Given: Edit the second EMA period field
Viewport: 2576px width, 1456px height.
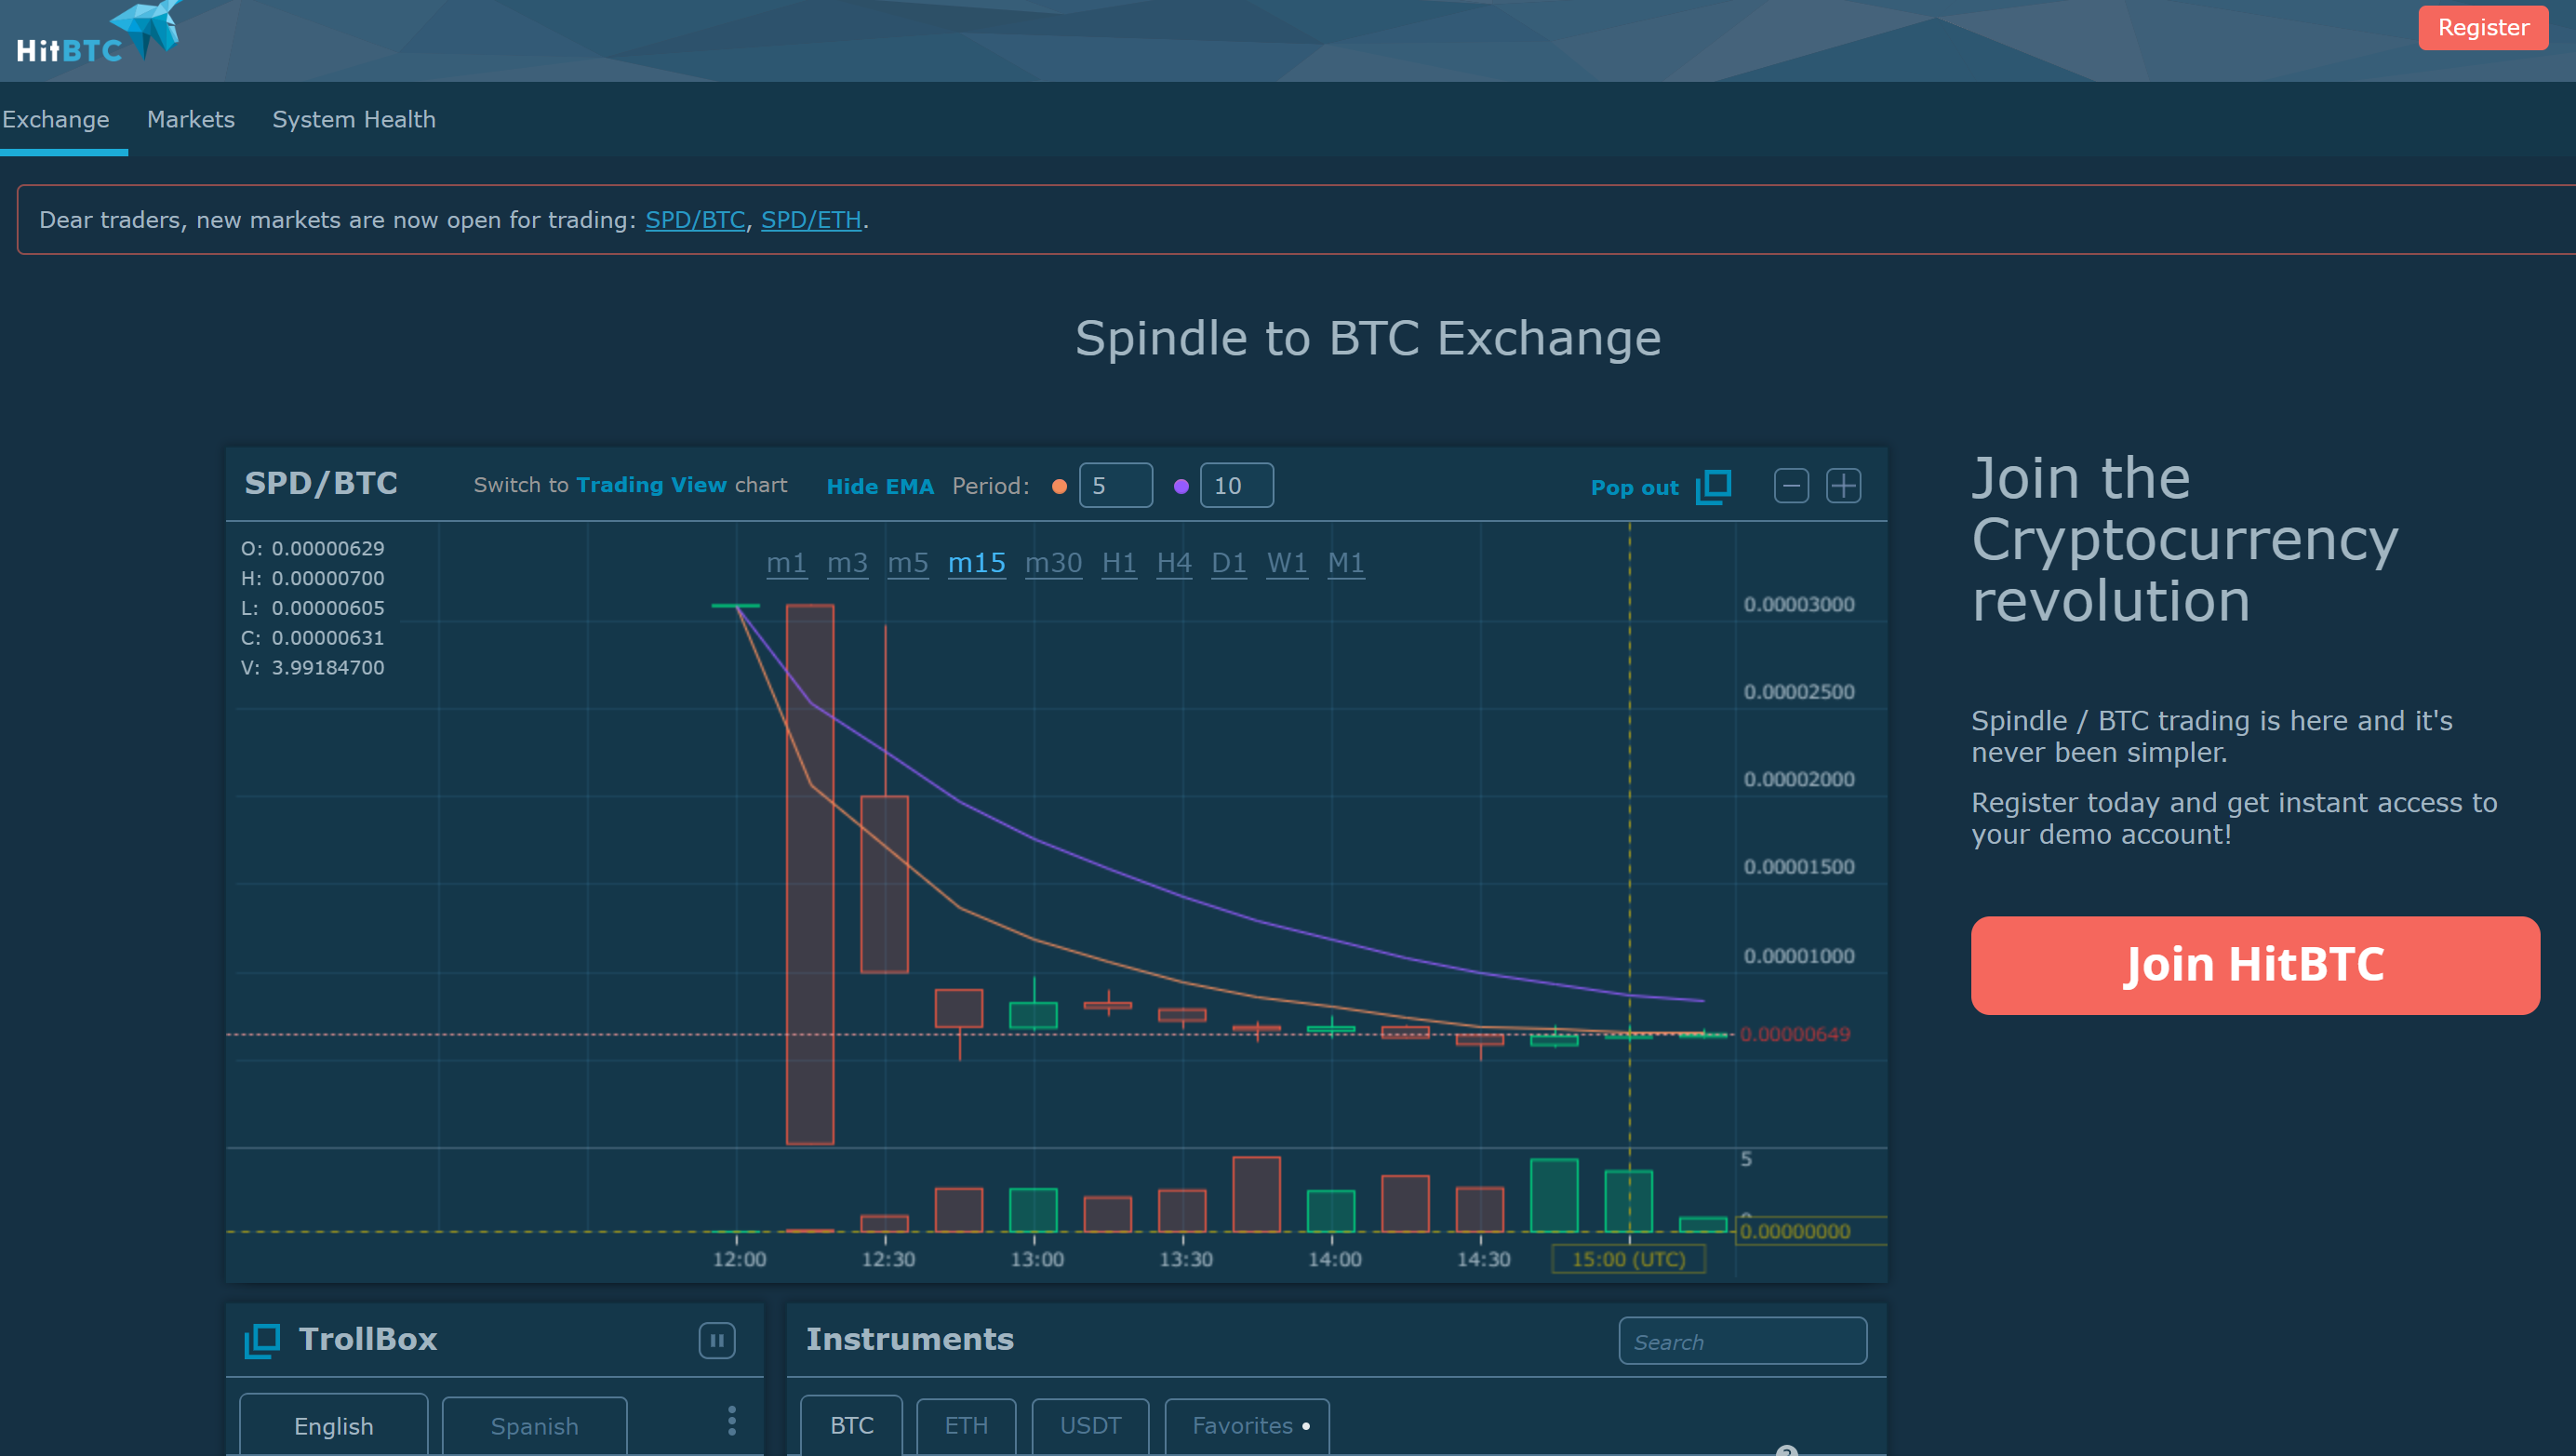Looking at the screenshot, I should (1237, 485).
